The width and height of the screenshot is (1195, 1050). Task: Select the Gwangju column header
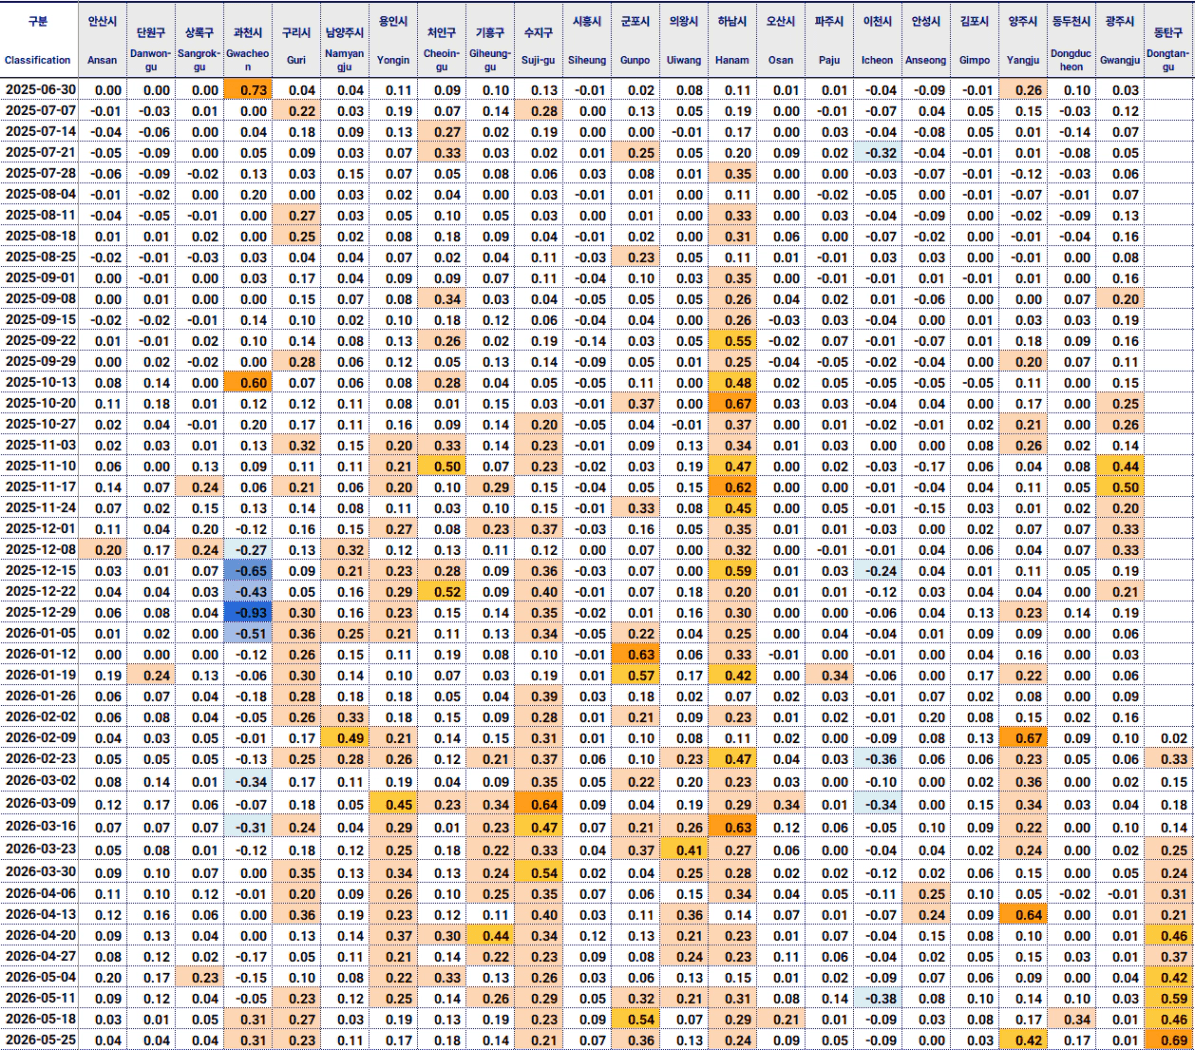coord(1120,40)
